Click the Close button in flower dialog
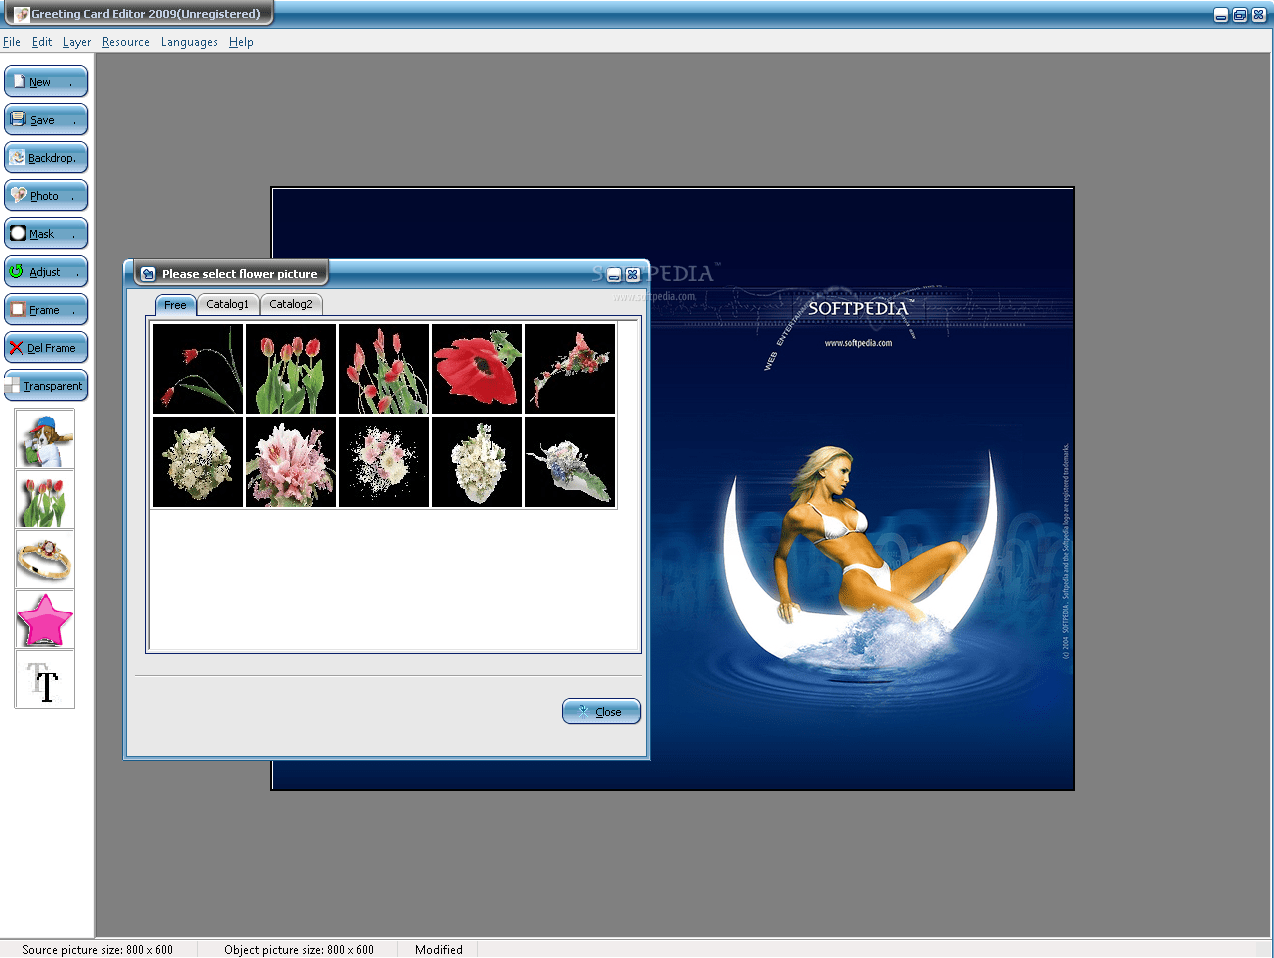 click(601, 711)
